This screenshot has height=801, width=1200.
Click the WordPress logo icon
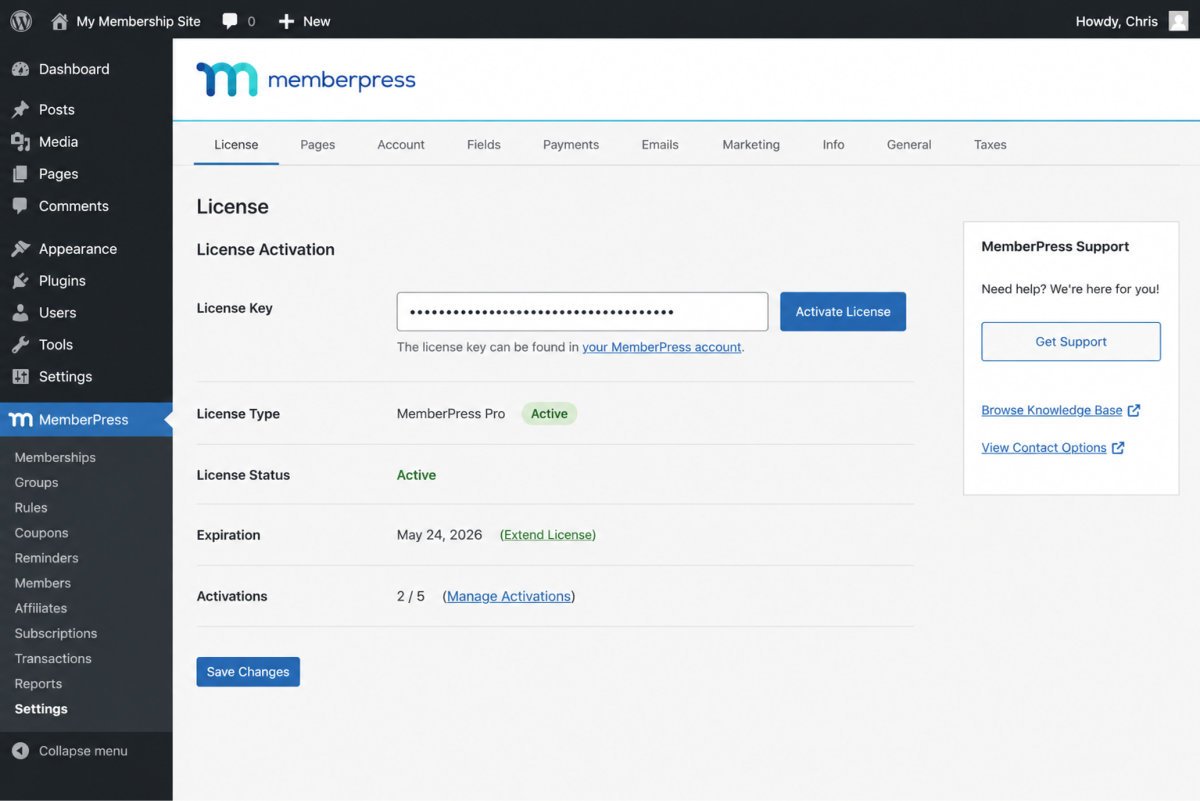point(21,21)
